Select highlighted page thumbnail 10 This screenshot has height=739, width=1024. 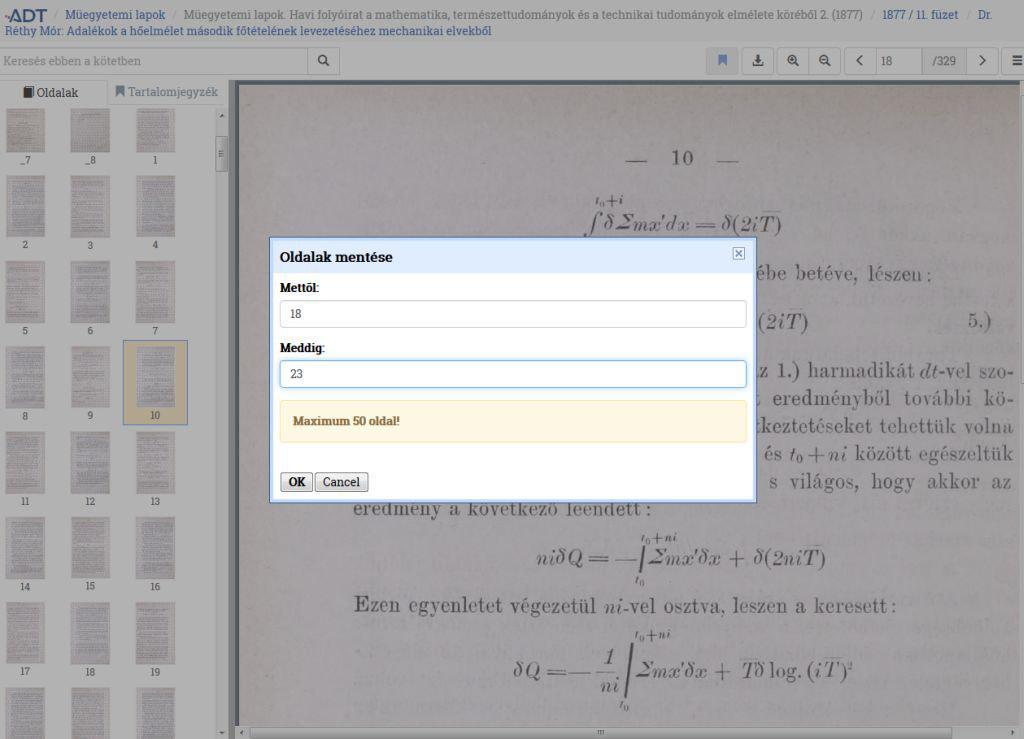pyautogui.click(x=155, y=383)
